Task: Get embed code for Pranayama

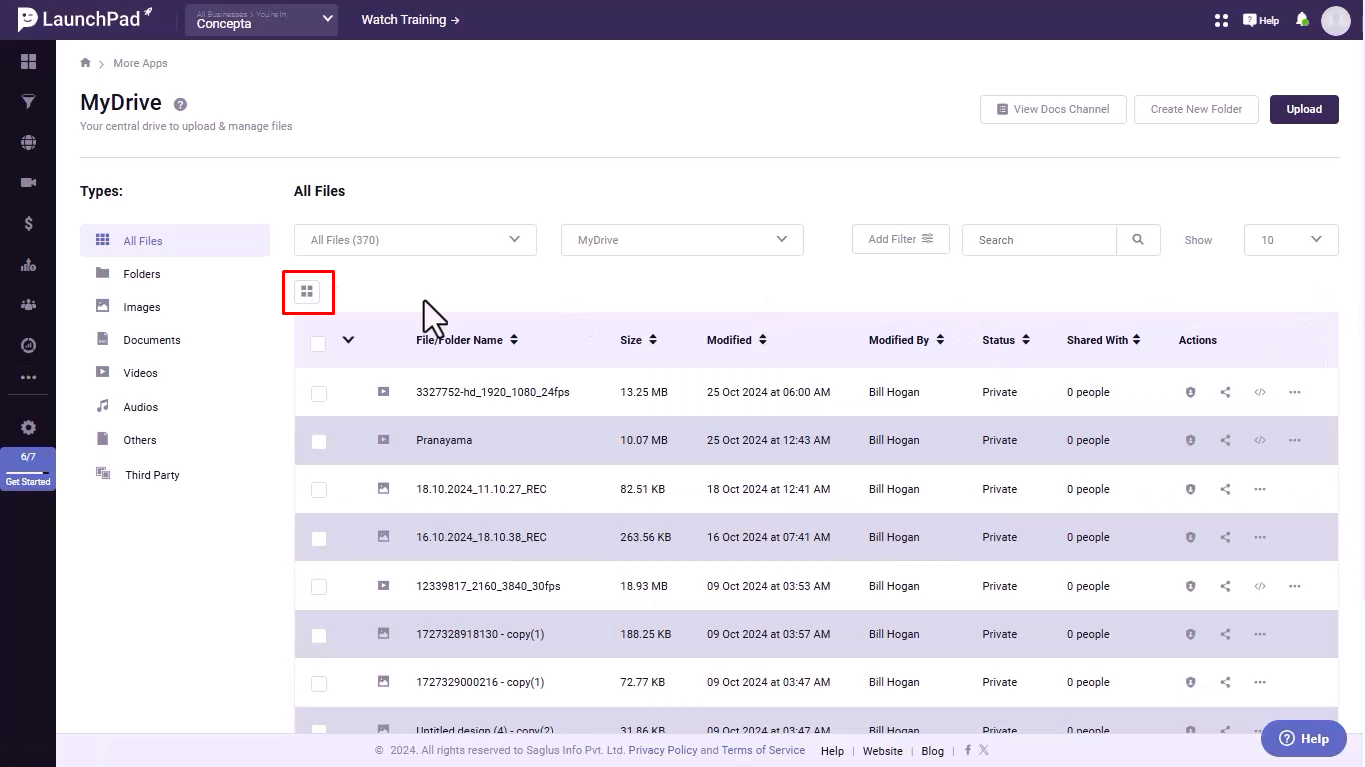Action: 1260,440
